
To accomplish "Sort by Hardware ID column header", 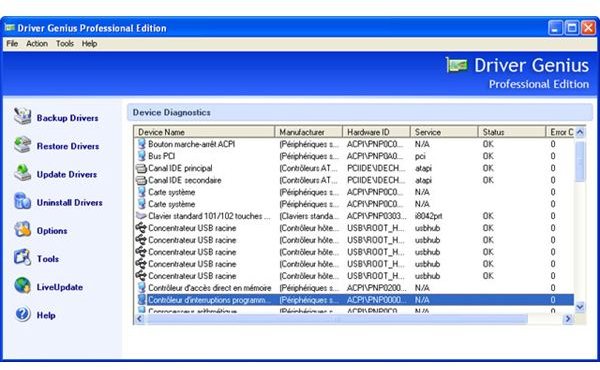I will [376, 132].
